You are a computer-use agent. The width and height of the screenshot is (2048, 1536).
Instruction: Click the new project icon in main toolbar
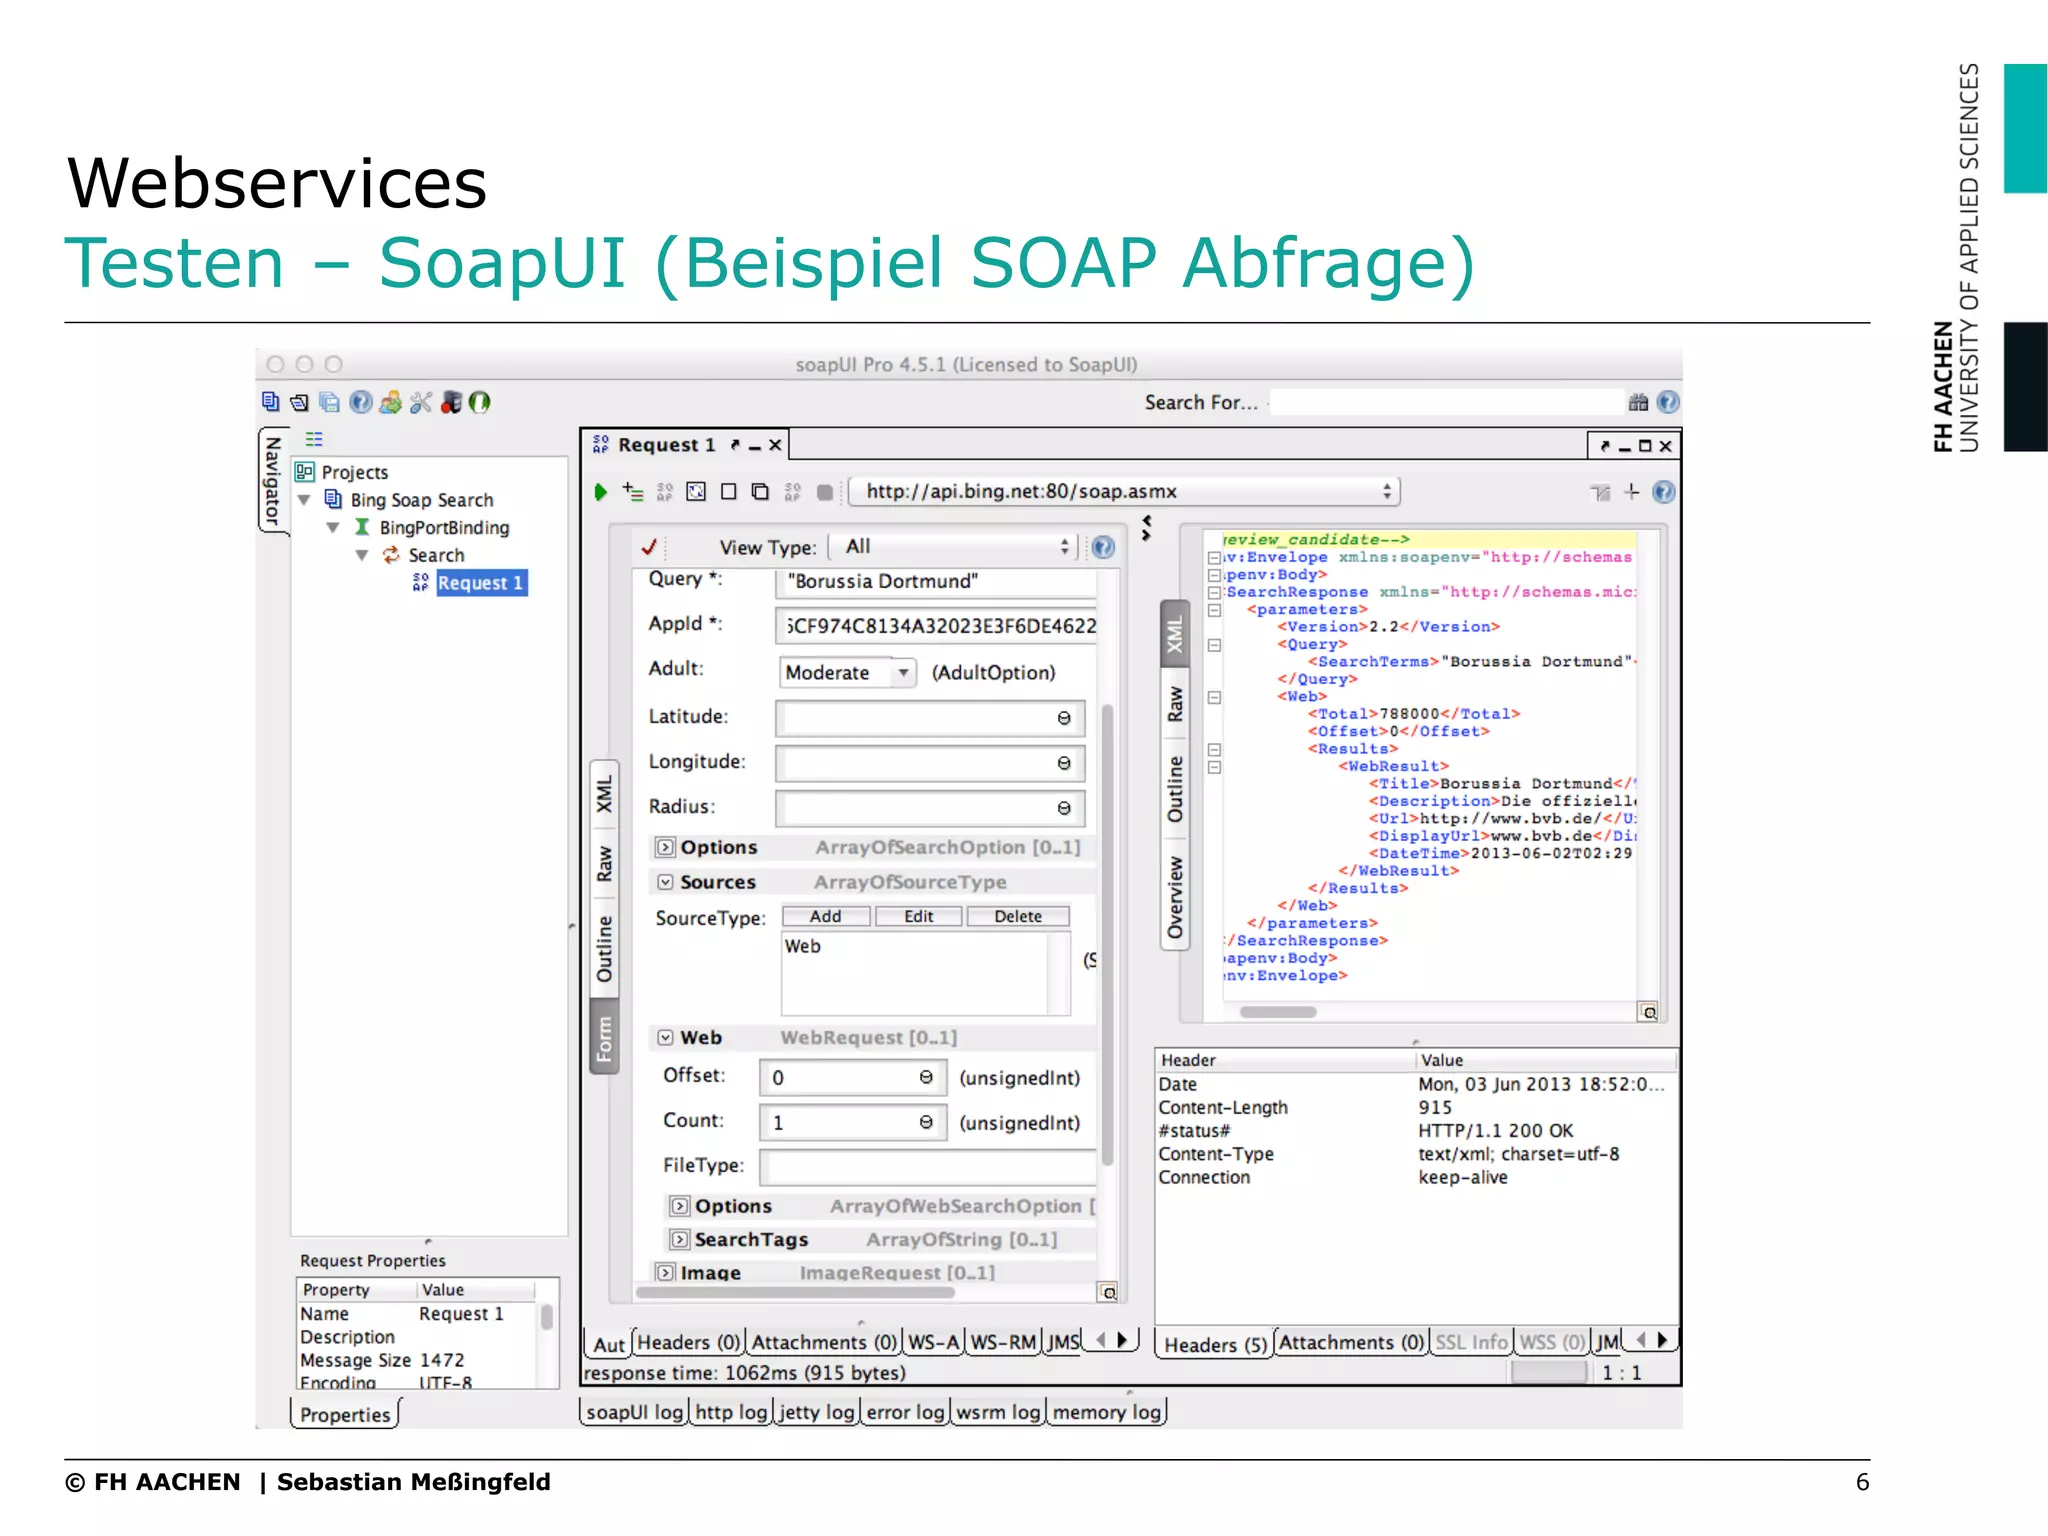[270, 402]
